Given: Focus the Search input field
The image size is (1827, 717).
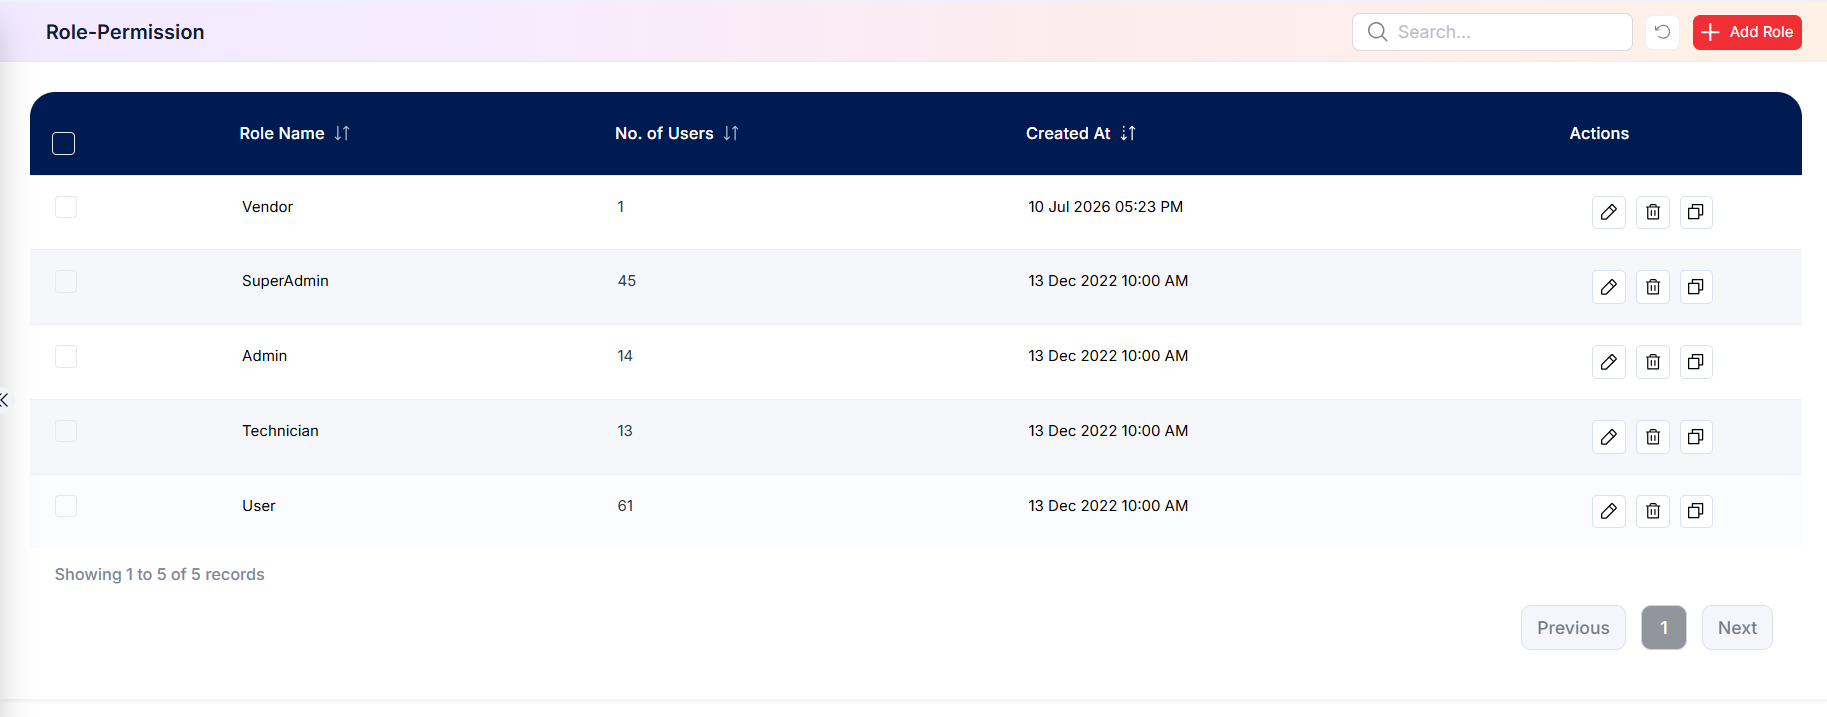Looking at the screenshot, I should 1492,32.
